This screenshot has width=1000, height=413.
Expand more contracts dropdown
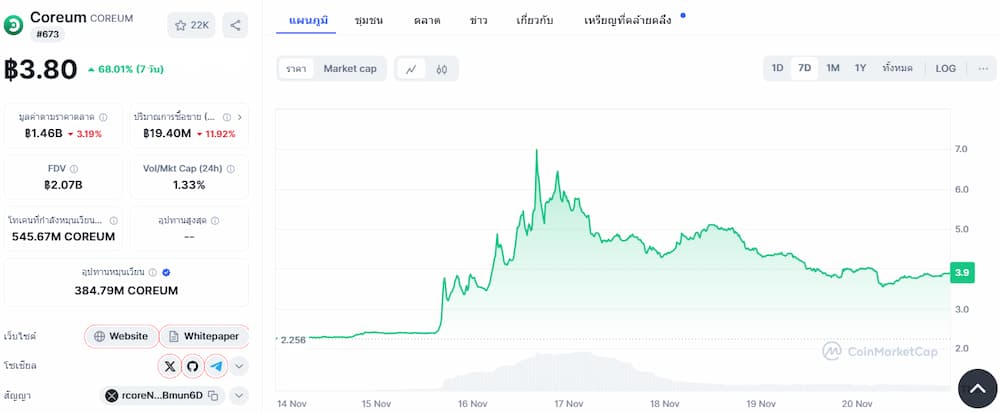239,396
